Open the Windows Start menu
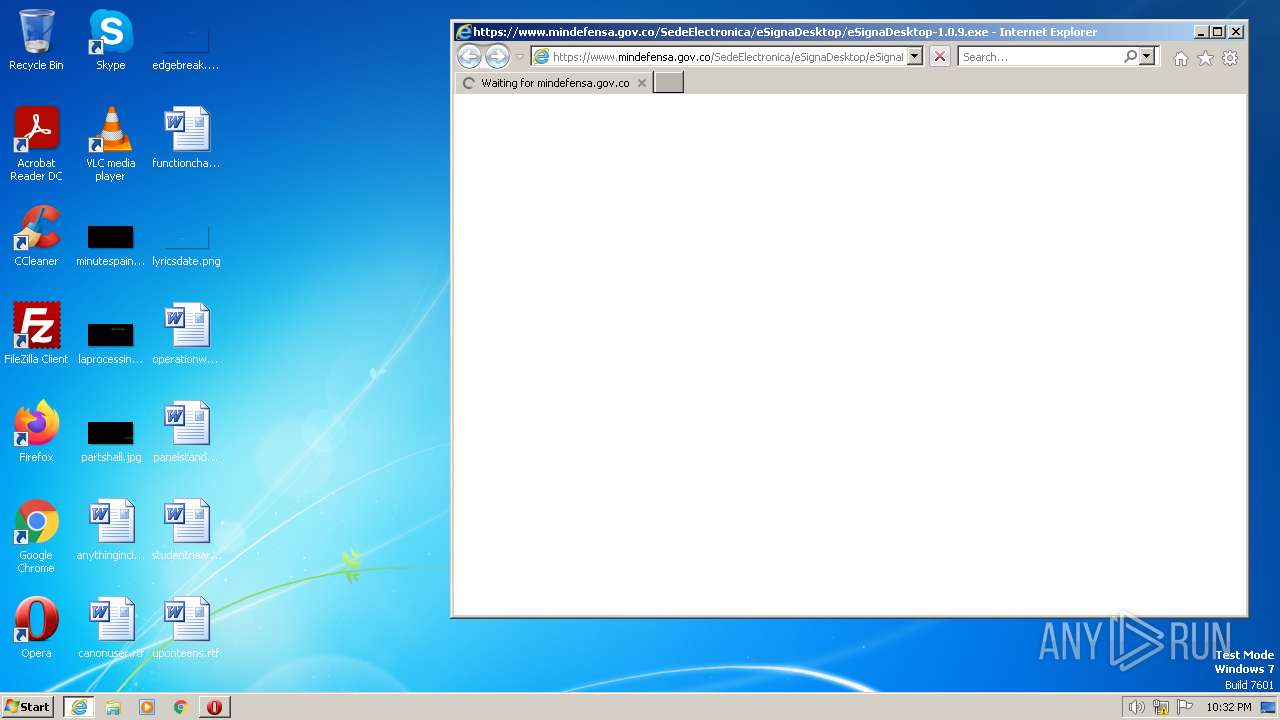Screen dimensions: 1280x720 (28, 707)
